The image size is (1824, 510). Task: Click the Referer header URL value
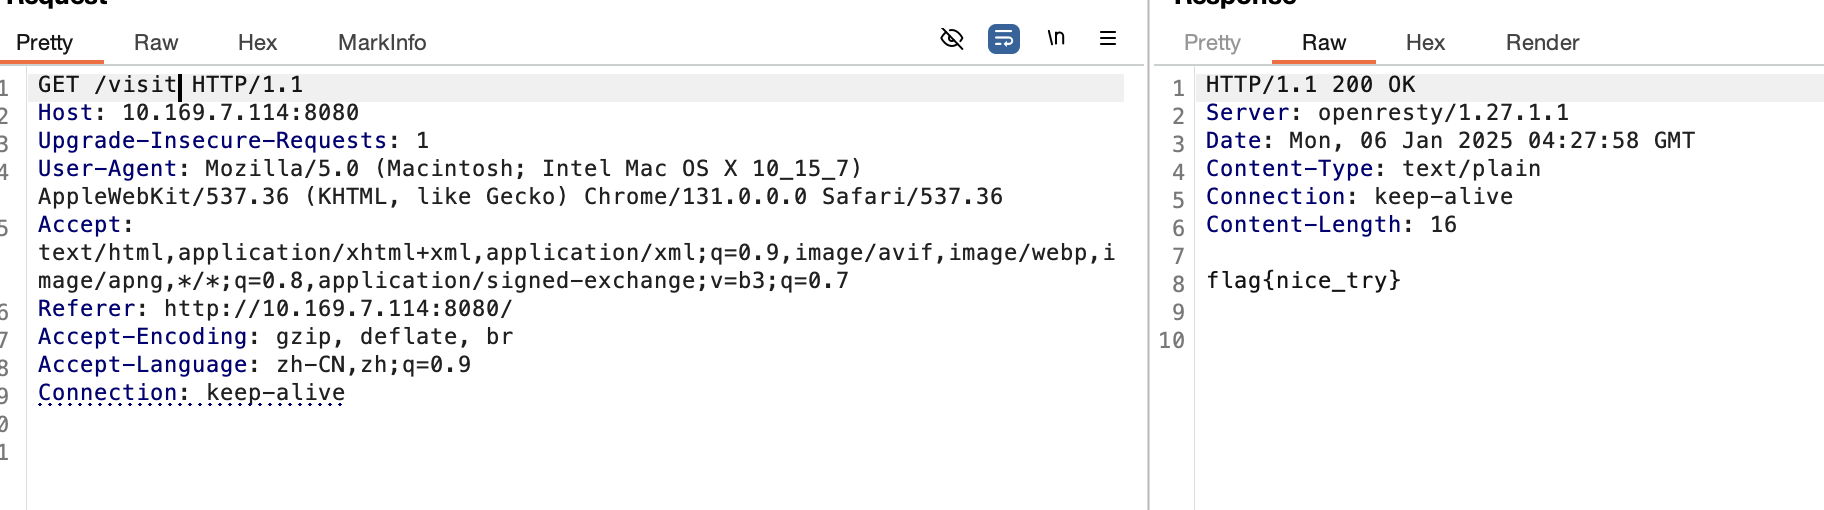pos(338,309)
